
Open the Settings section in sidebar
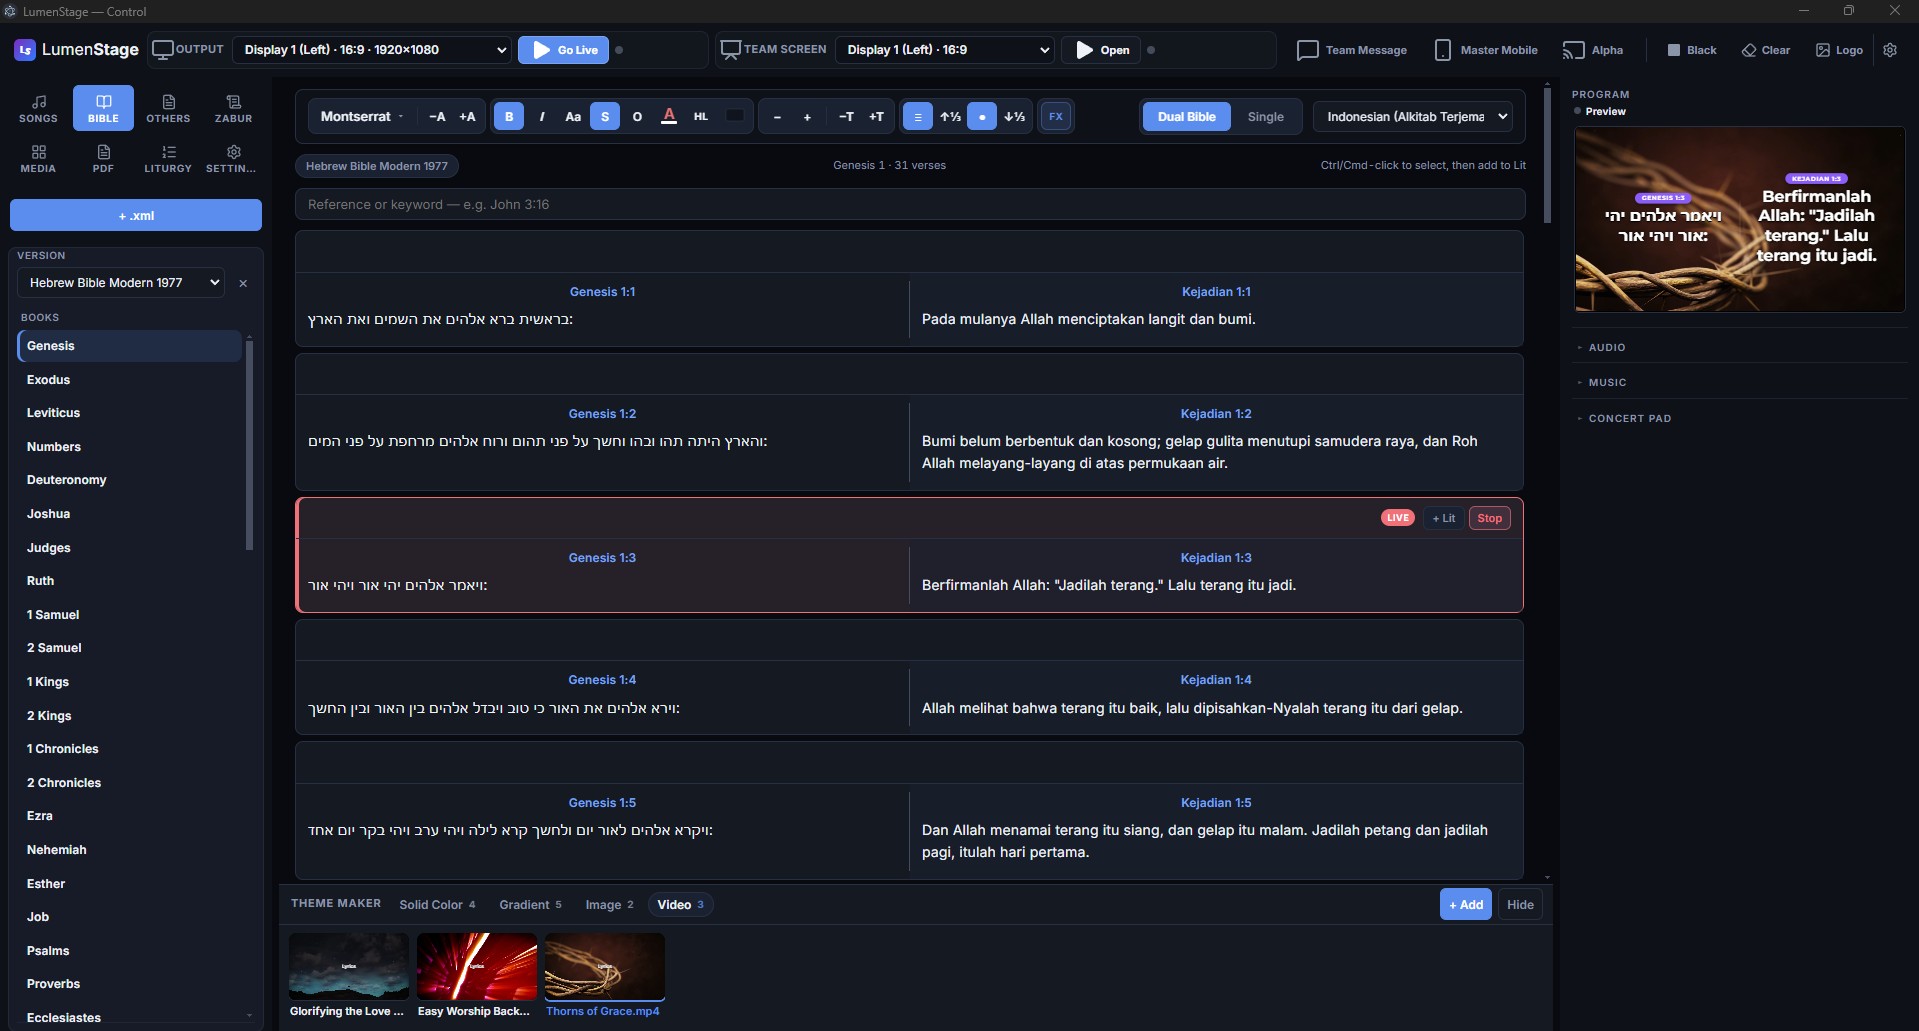(233, 158)
